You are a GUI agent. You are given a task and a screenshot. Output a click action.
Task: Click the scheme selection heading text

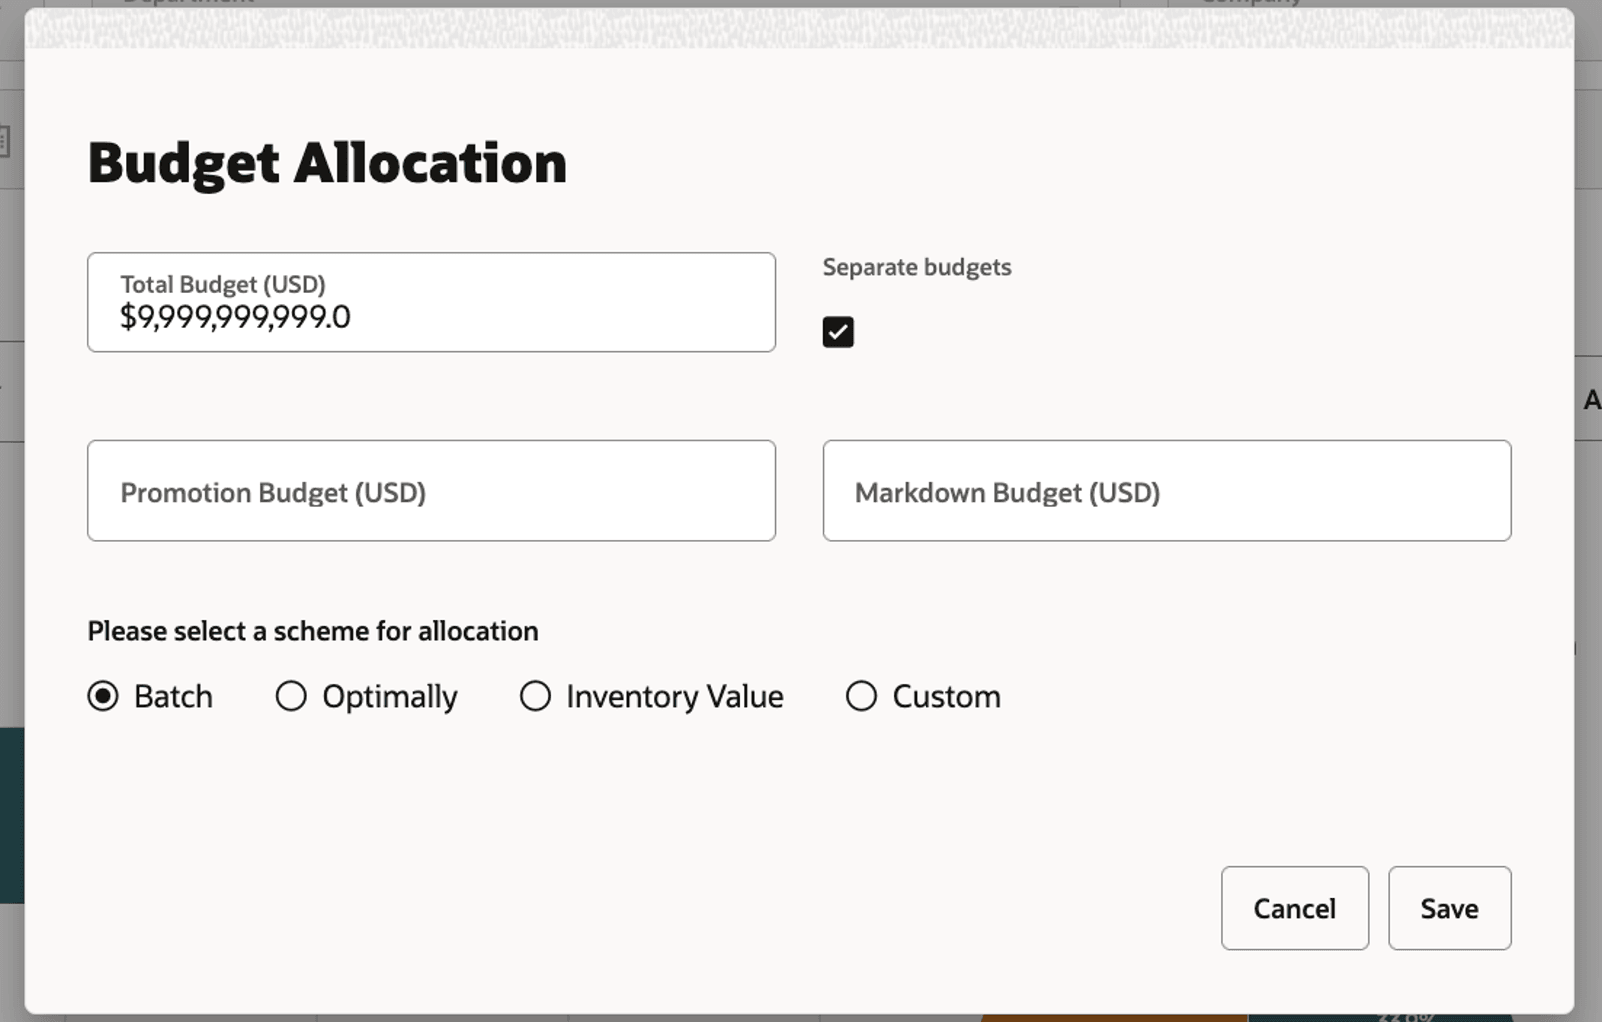pos(313,631)
